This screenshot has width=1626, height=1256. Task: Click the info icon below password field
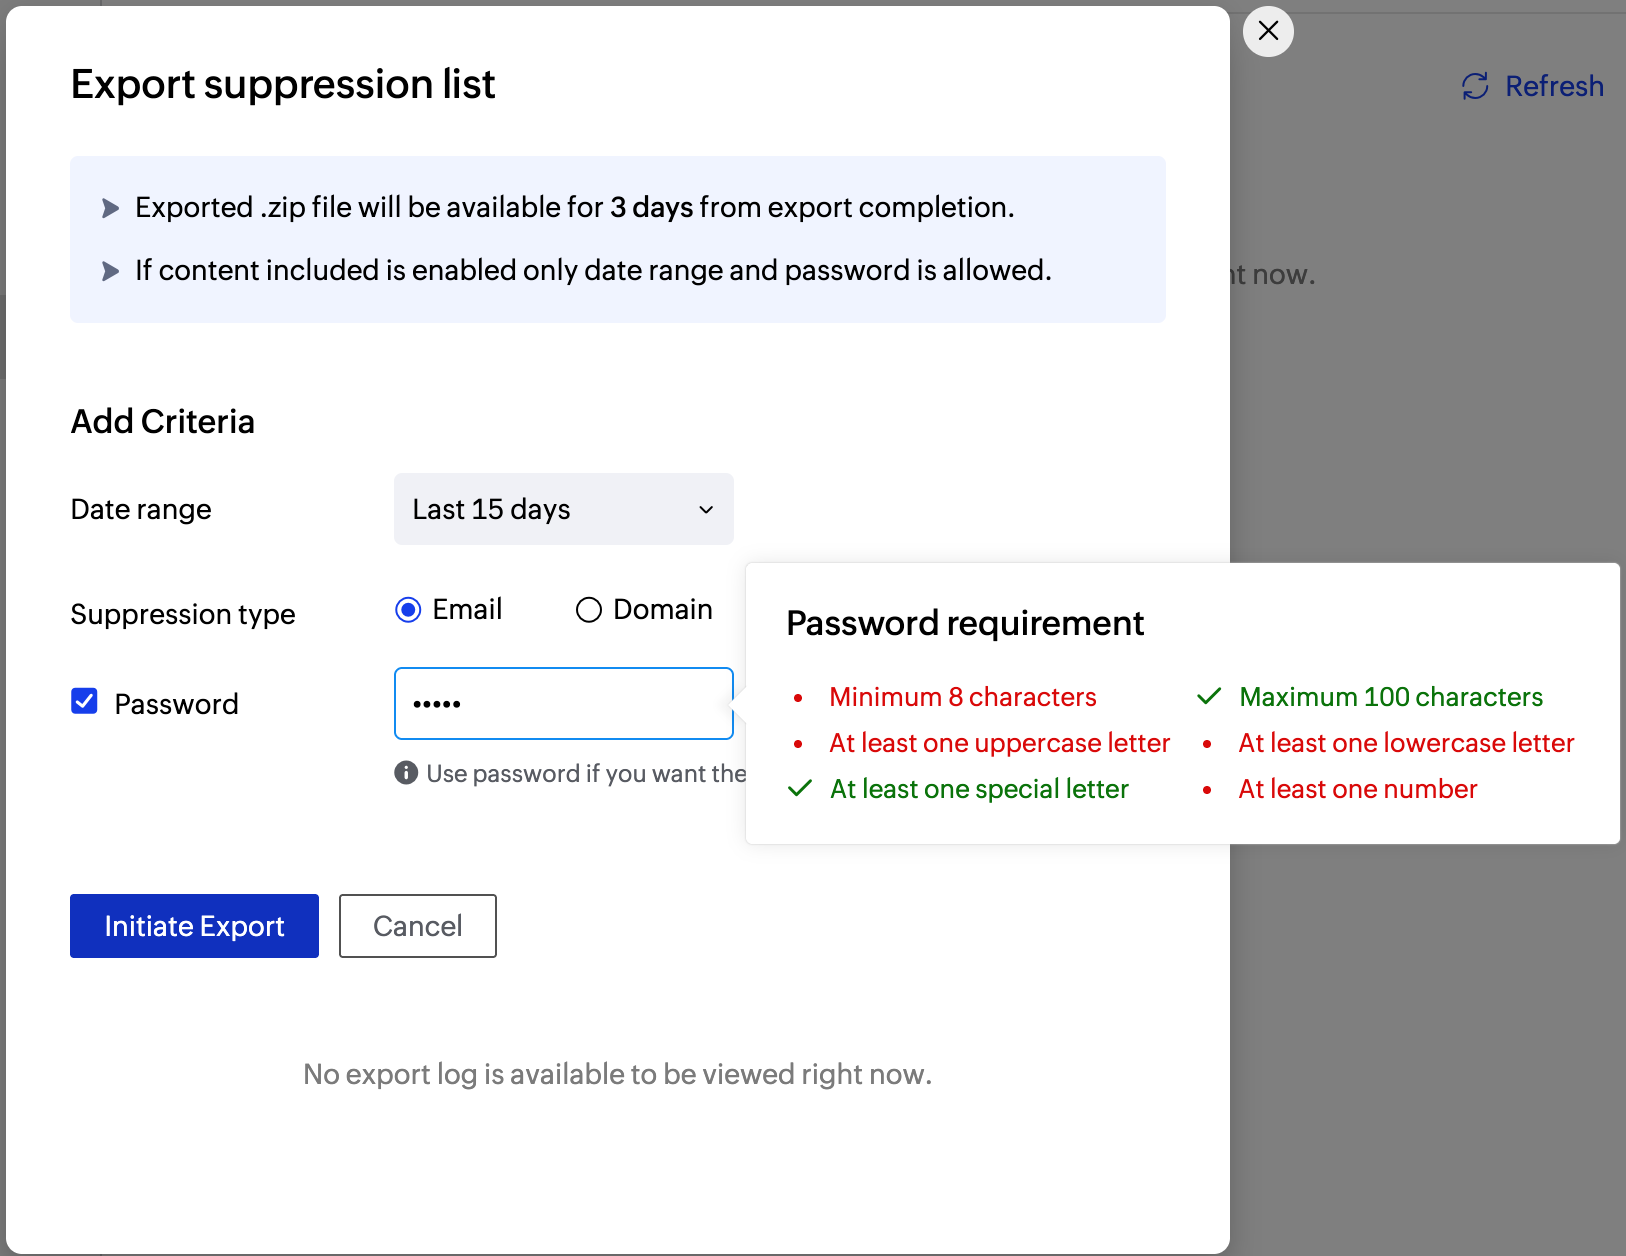pos(405,773)
